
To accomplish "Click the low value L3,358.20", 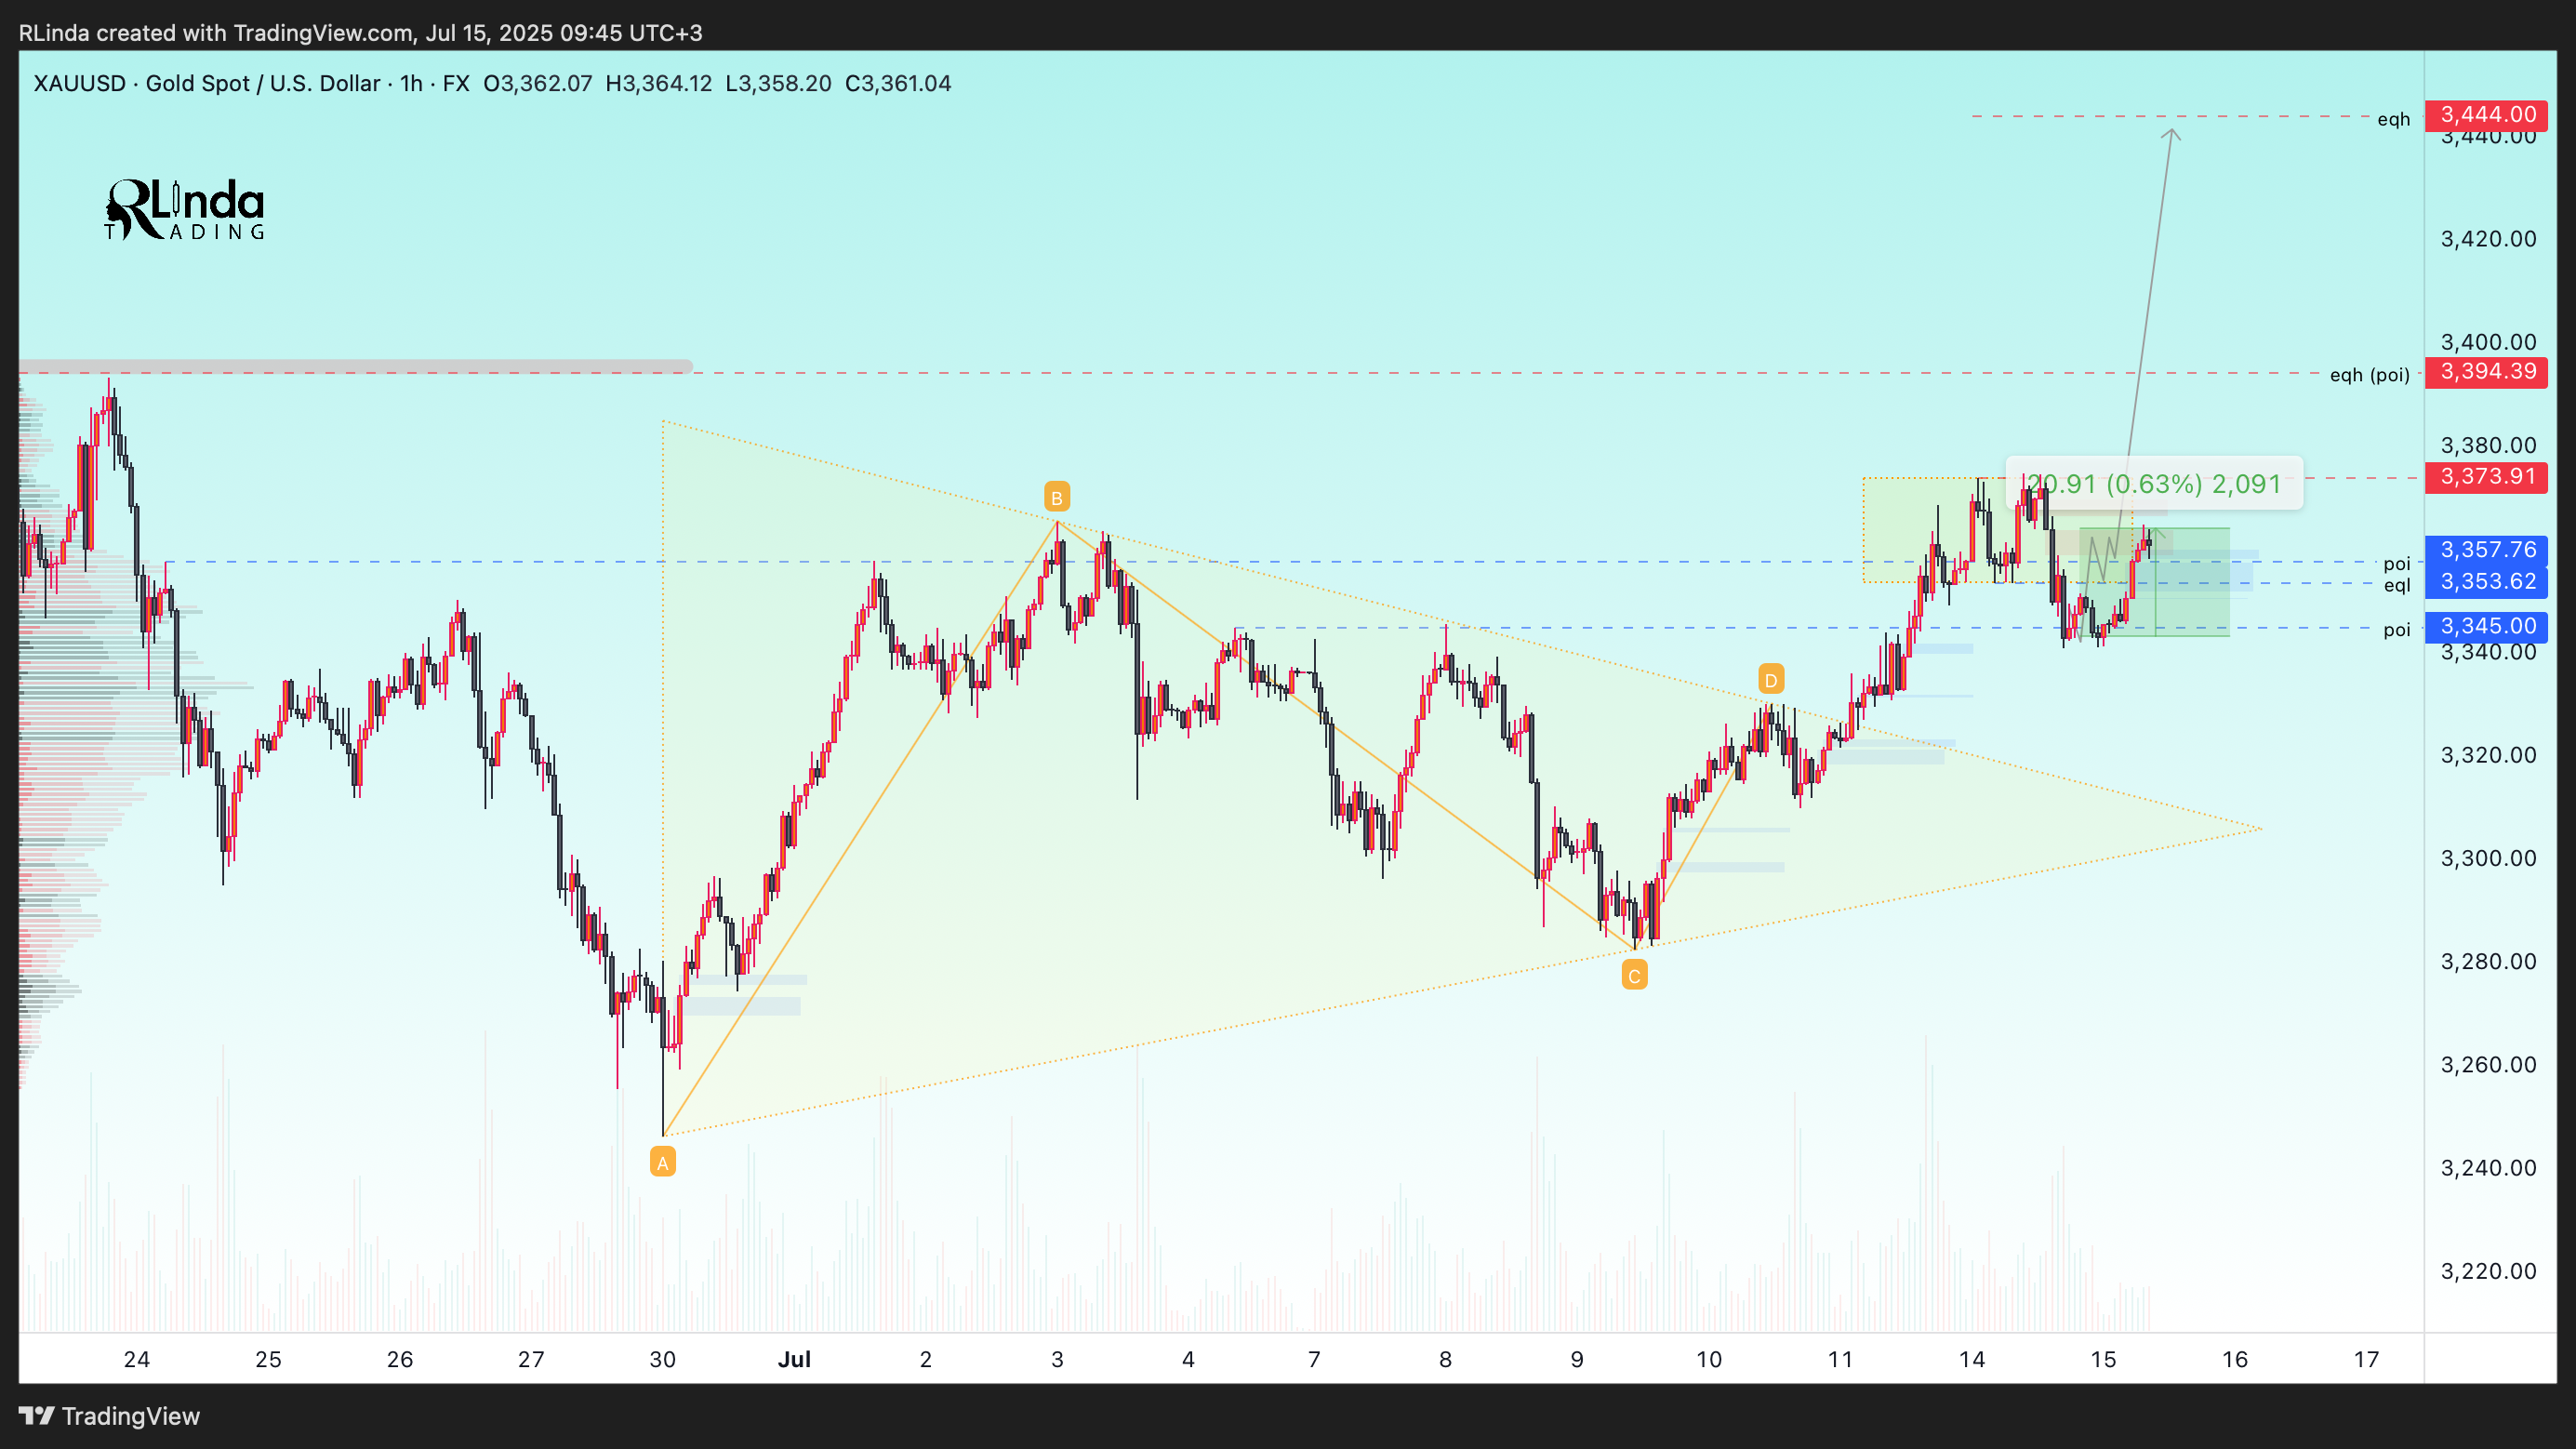I will point(778,84).
